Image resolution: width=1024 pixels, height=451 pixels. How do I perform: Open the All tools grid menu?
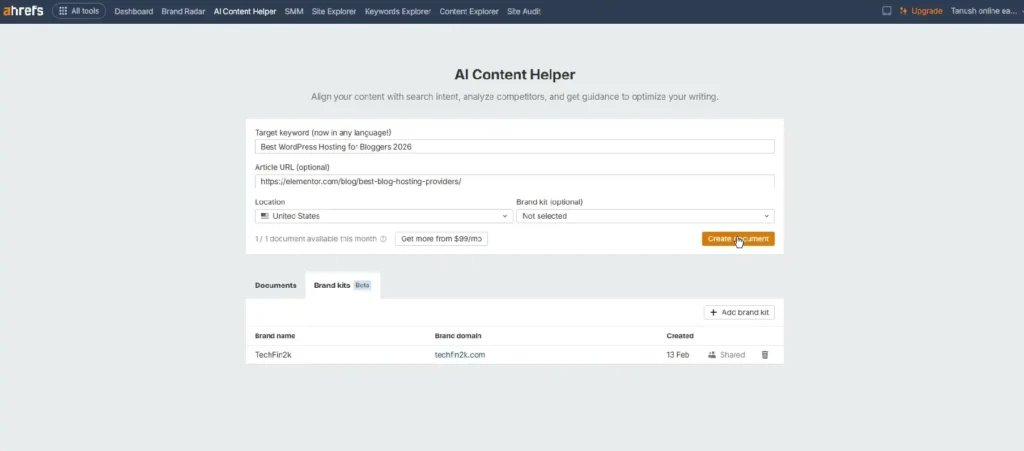click(79, 11)
